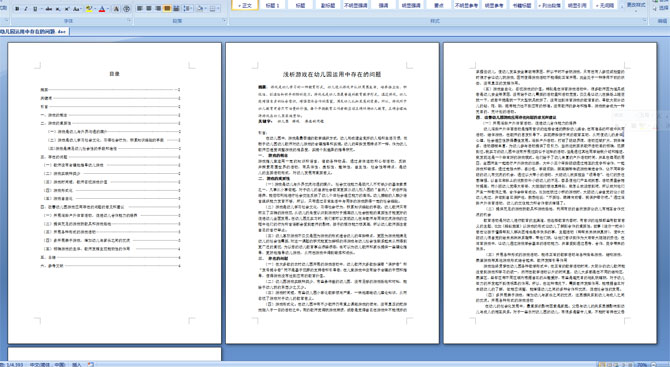670x367 pixels.
Task: Open line spacing dropdown
Action: click(187, 9)
